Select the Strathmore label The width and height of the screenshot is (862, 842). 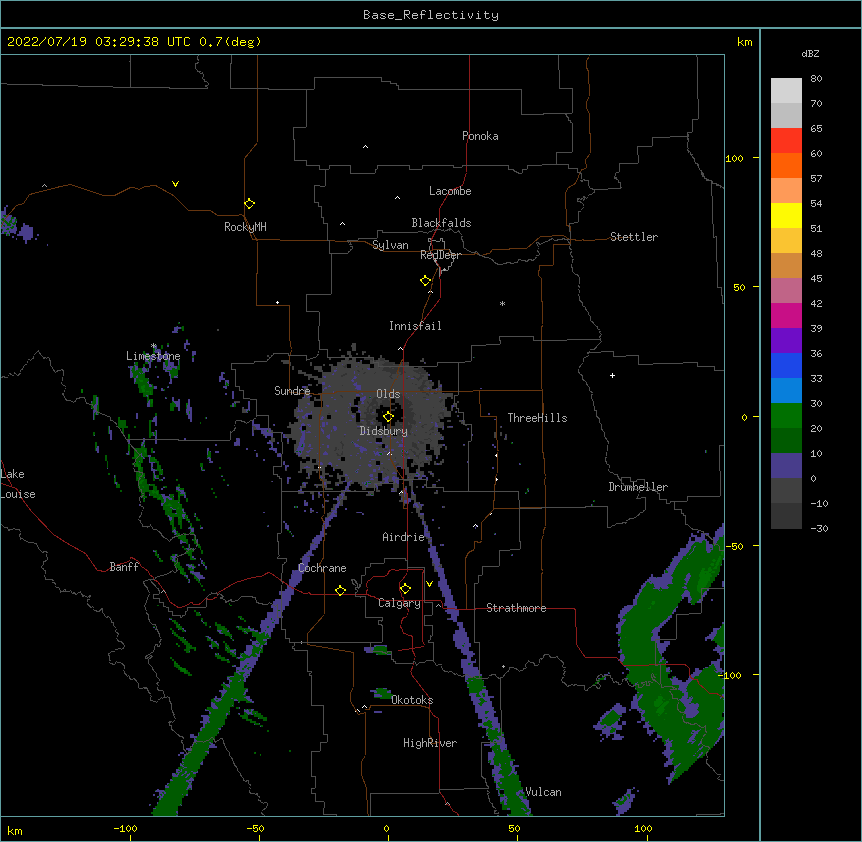[516, 608]
